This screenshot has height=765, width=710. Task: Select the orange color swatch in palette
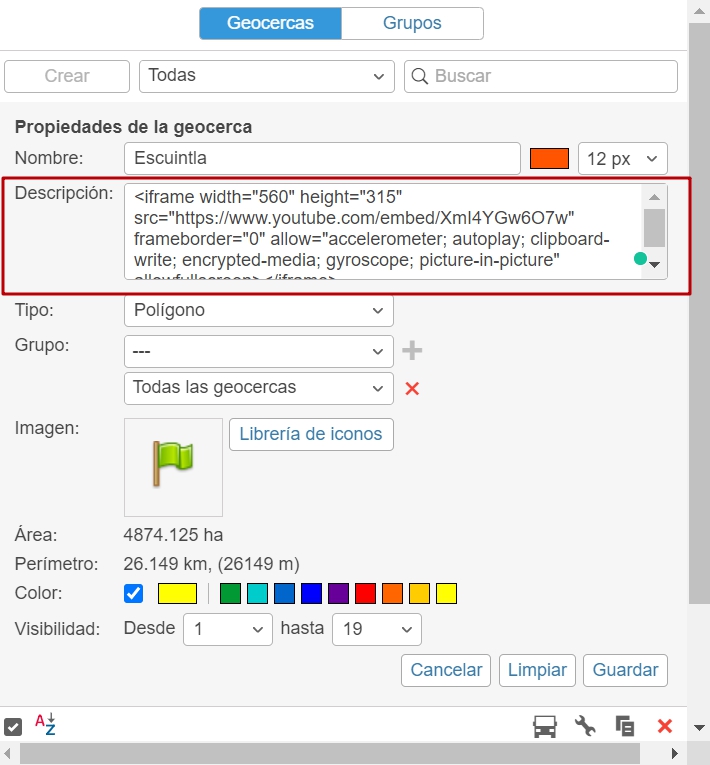[392, 594]
